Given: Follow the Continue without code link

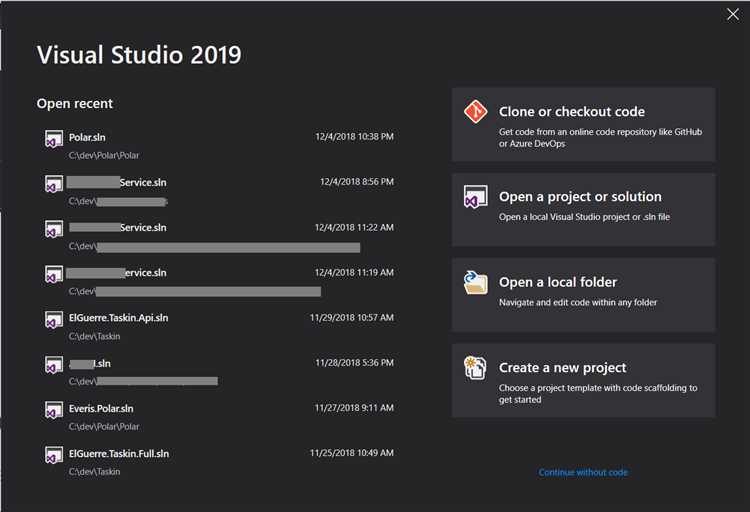Looking at the screenshot, I should point(583,472).
